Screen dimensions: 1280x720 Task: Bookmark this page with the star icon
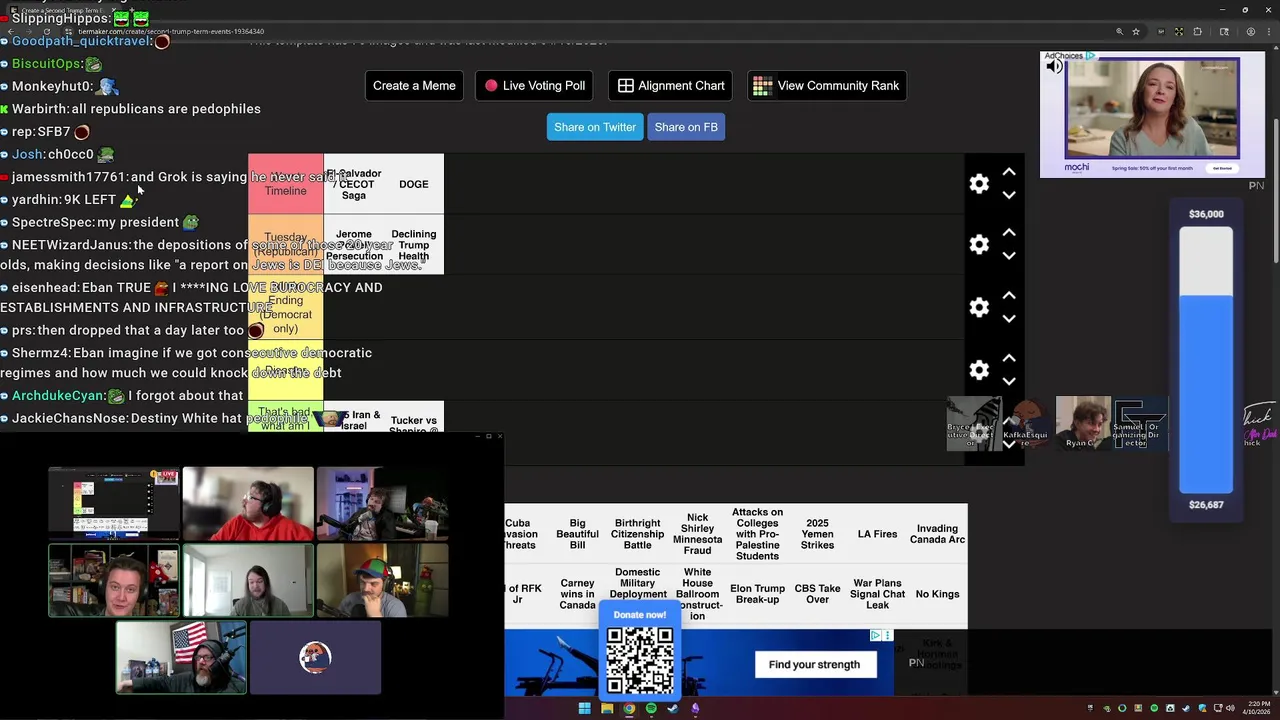[1136, 32]
